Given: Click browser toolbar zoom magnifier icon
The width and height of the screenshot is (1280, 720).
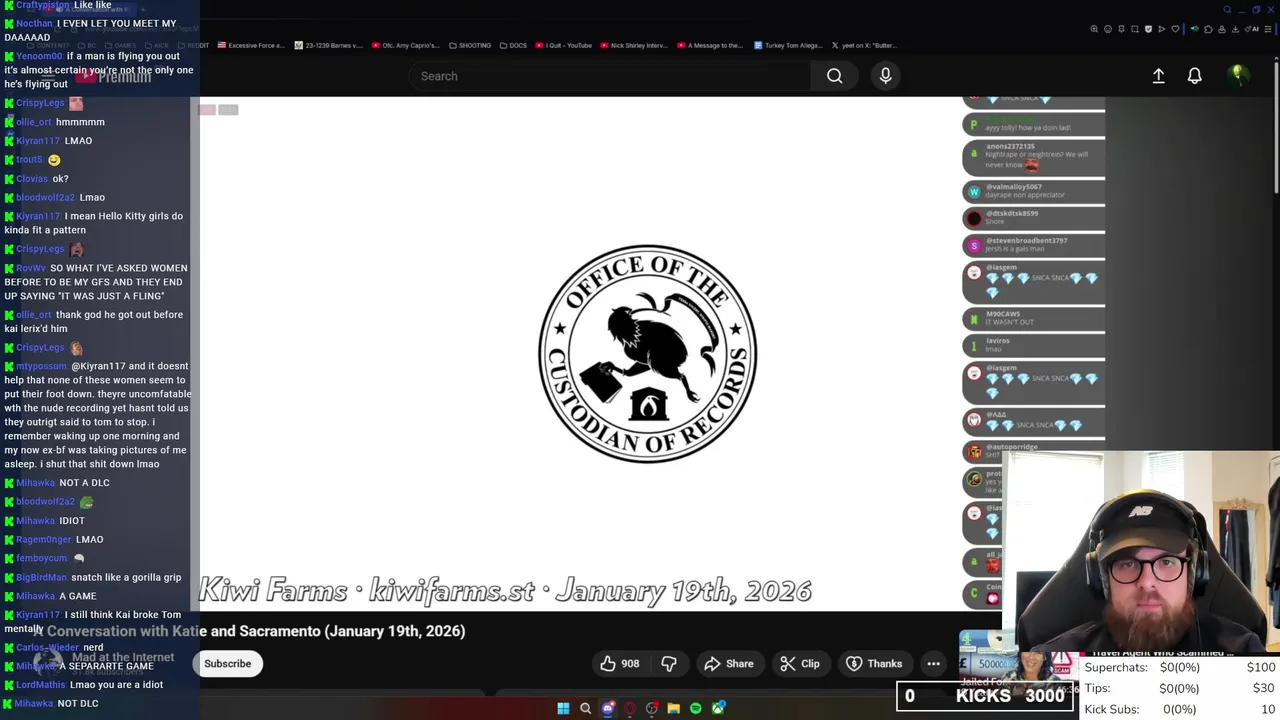Looking at the screenshot, I should click(x=1094, y=29).
